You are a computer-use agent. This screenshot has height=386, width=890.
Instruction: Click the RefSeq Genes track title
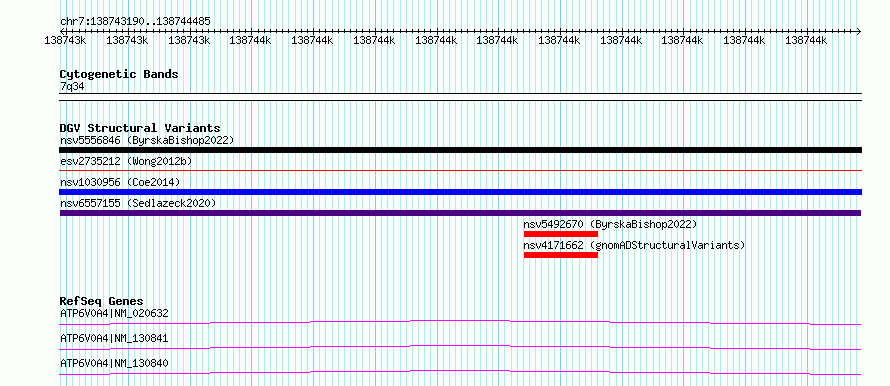point(102,301)
